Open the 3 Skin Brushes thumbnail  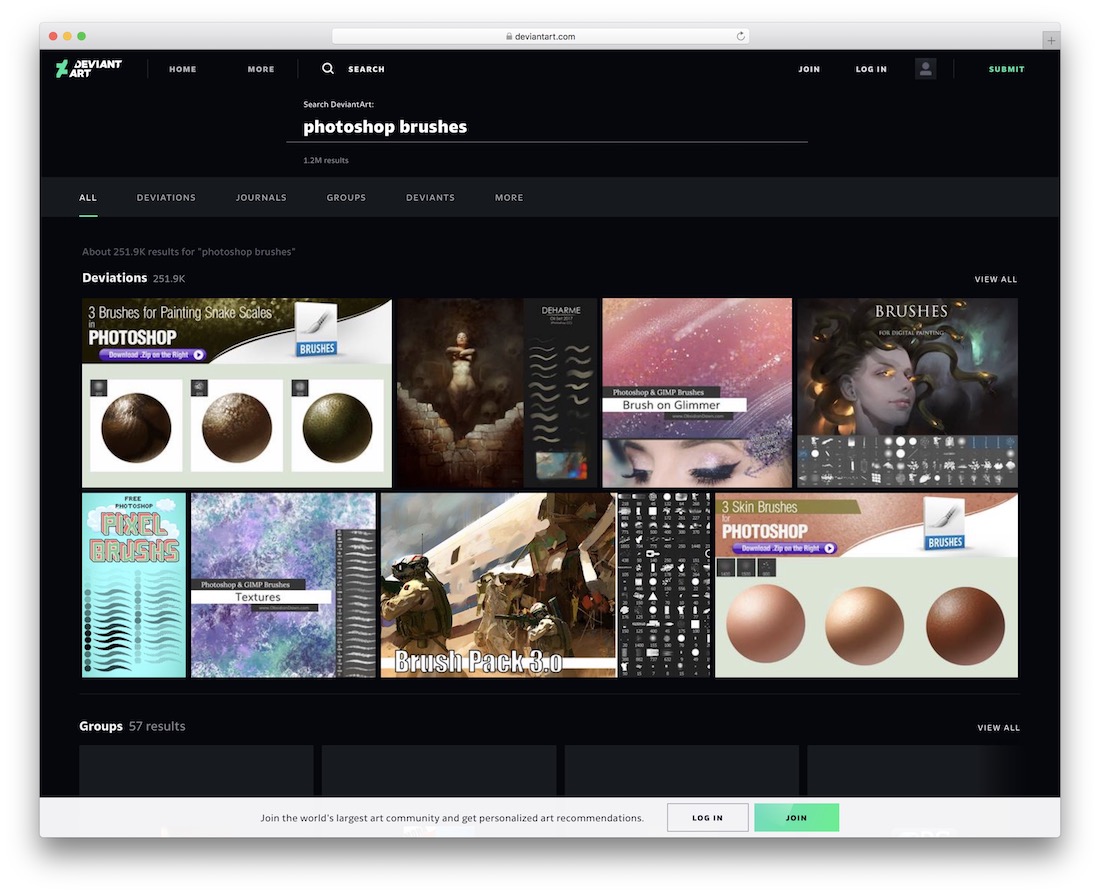(866, 585)
